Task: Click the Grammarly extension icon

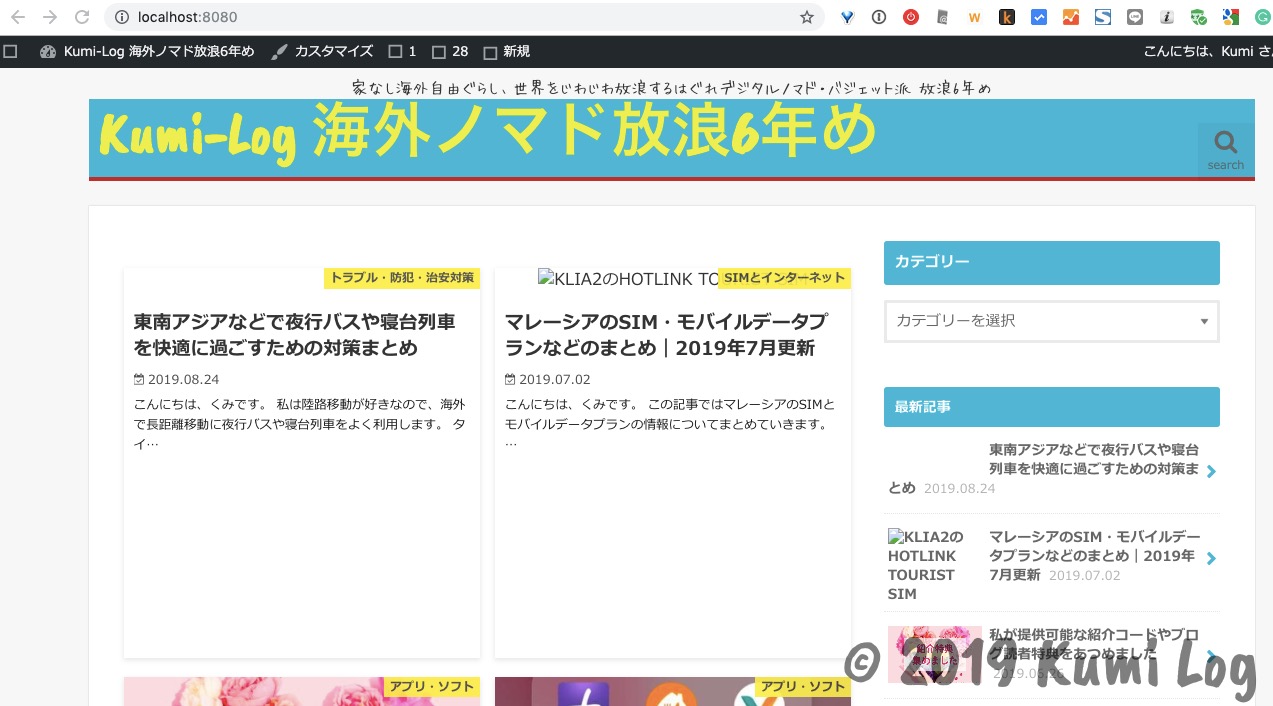Action: (1262, 17)
